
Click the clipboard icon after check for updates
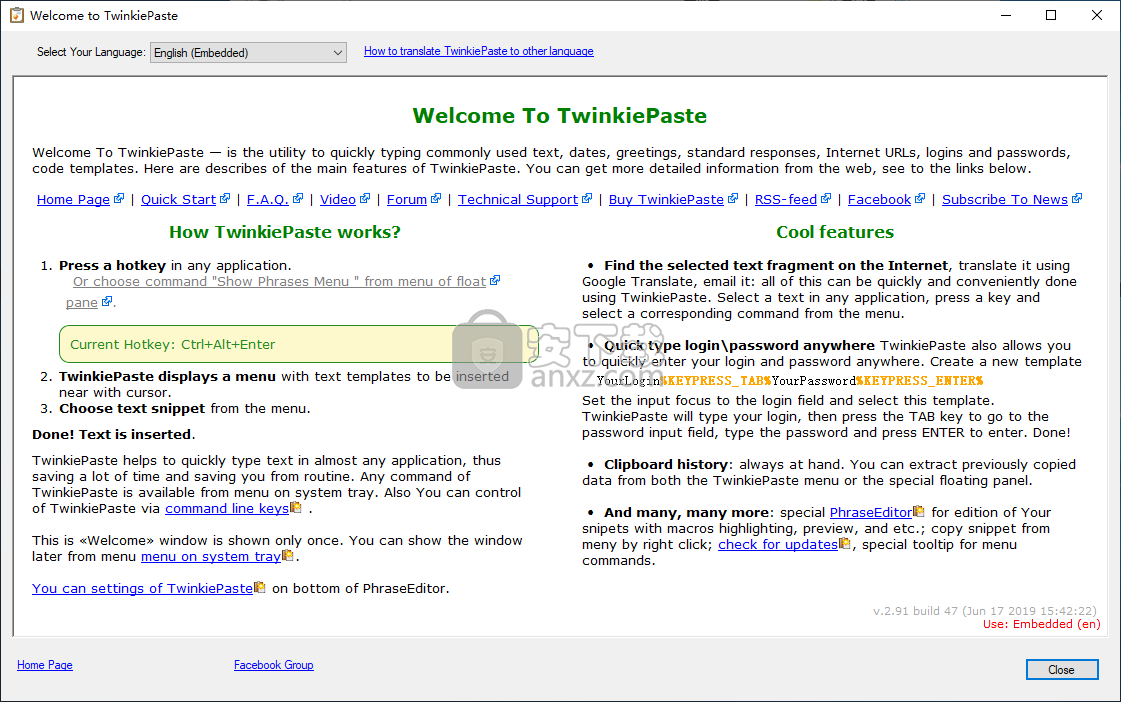(x=845, y=544)
